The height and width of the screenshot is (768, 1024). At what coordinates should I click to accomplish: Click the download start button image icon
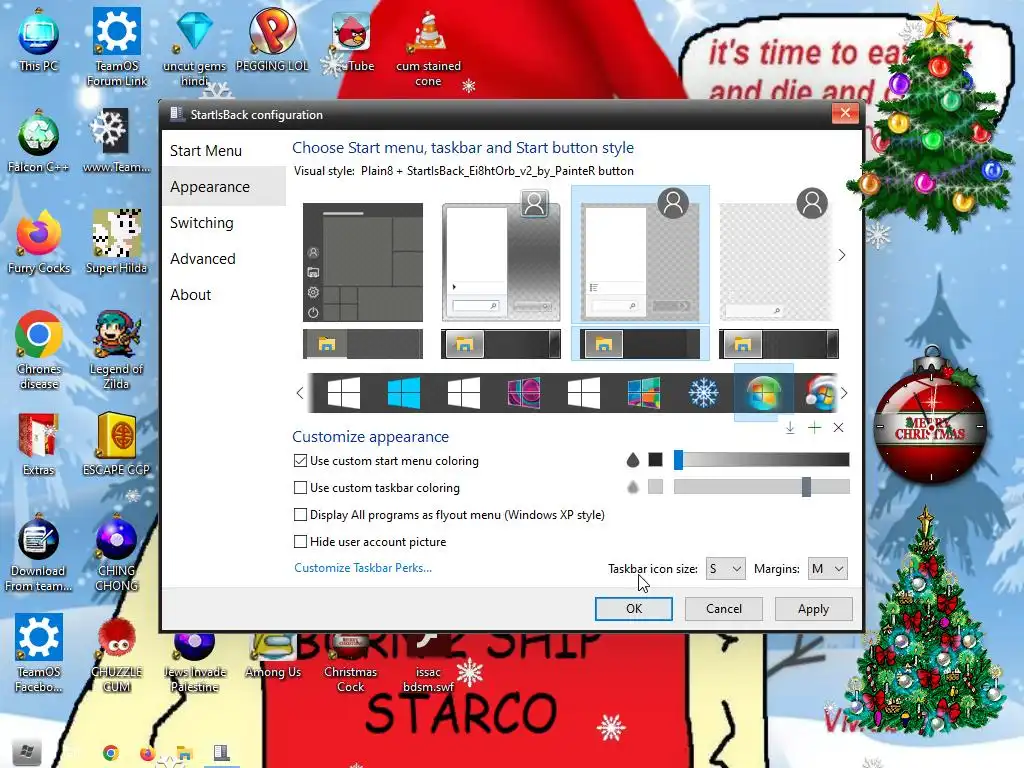pyautogui.click(x=790, y=428)
